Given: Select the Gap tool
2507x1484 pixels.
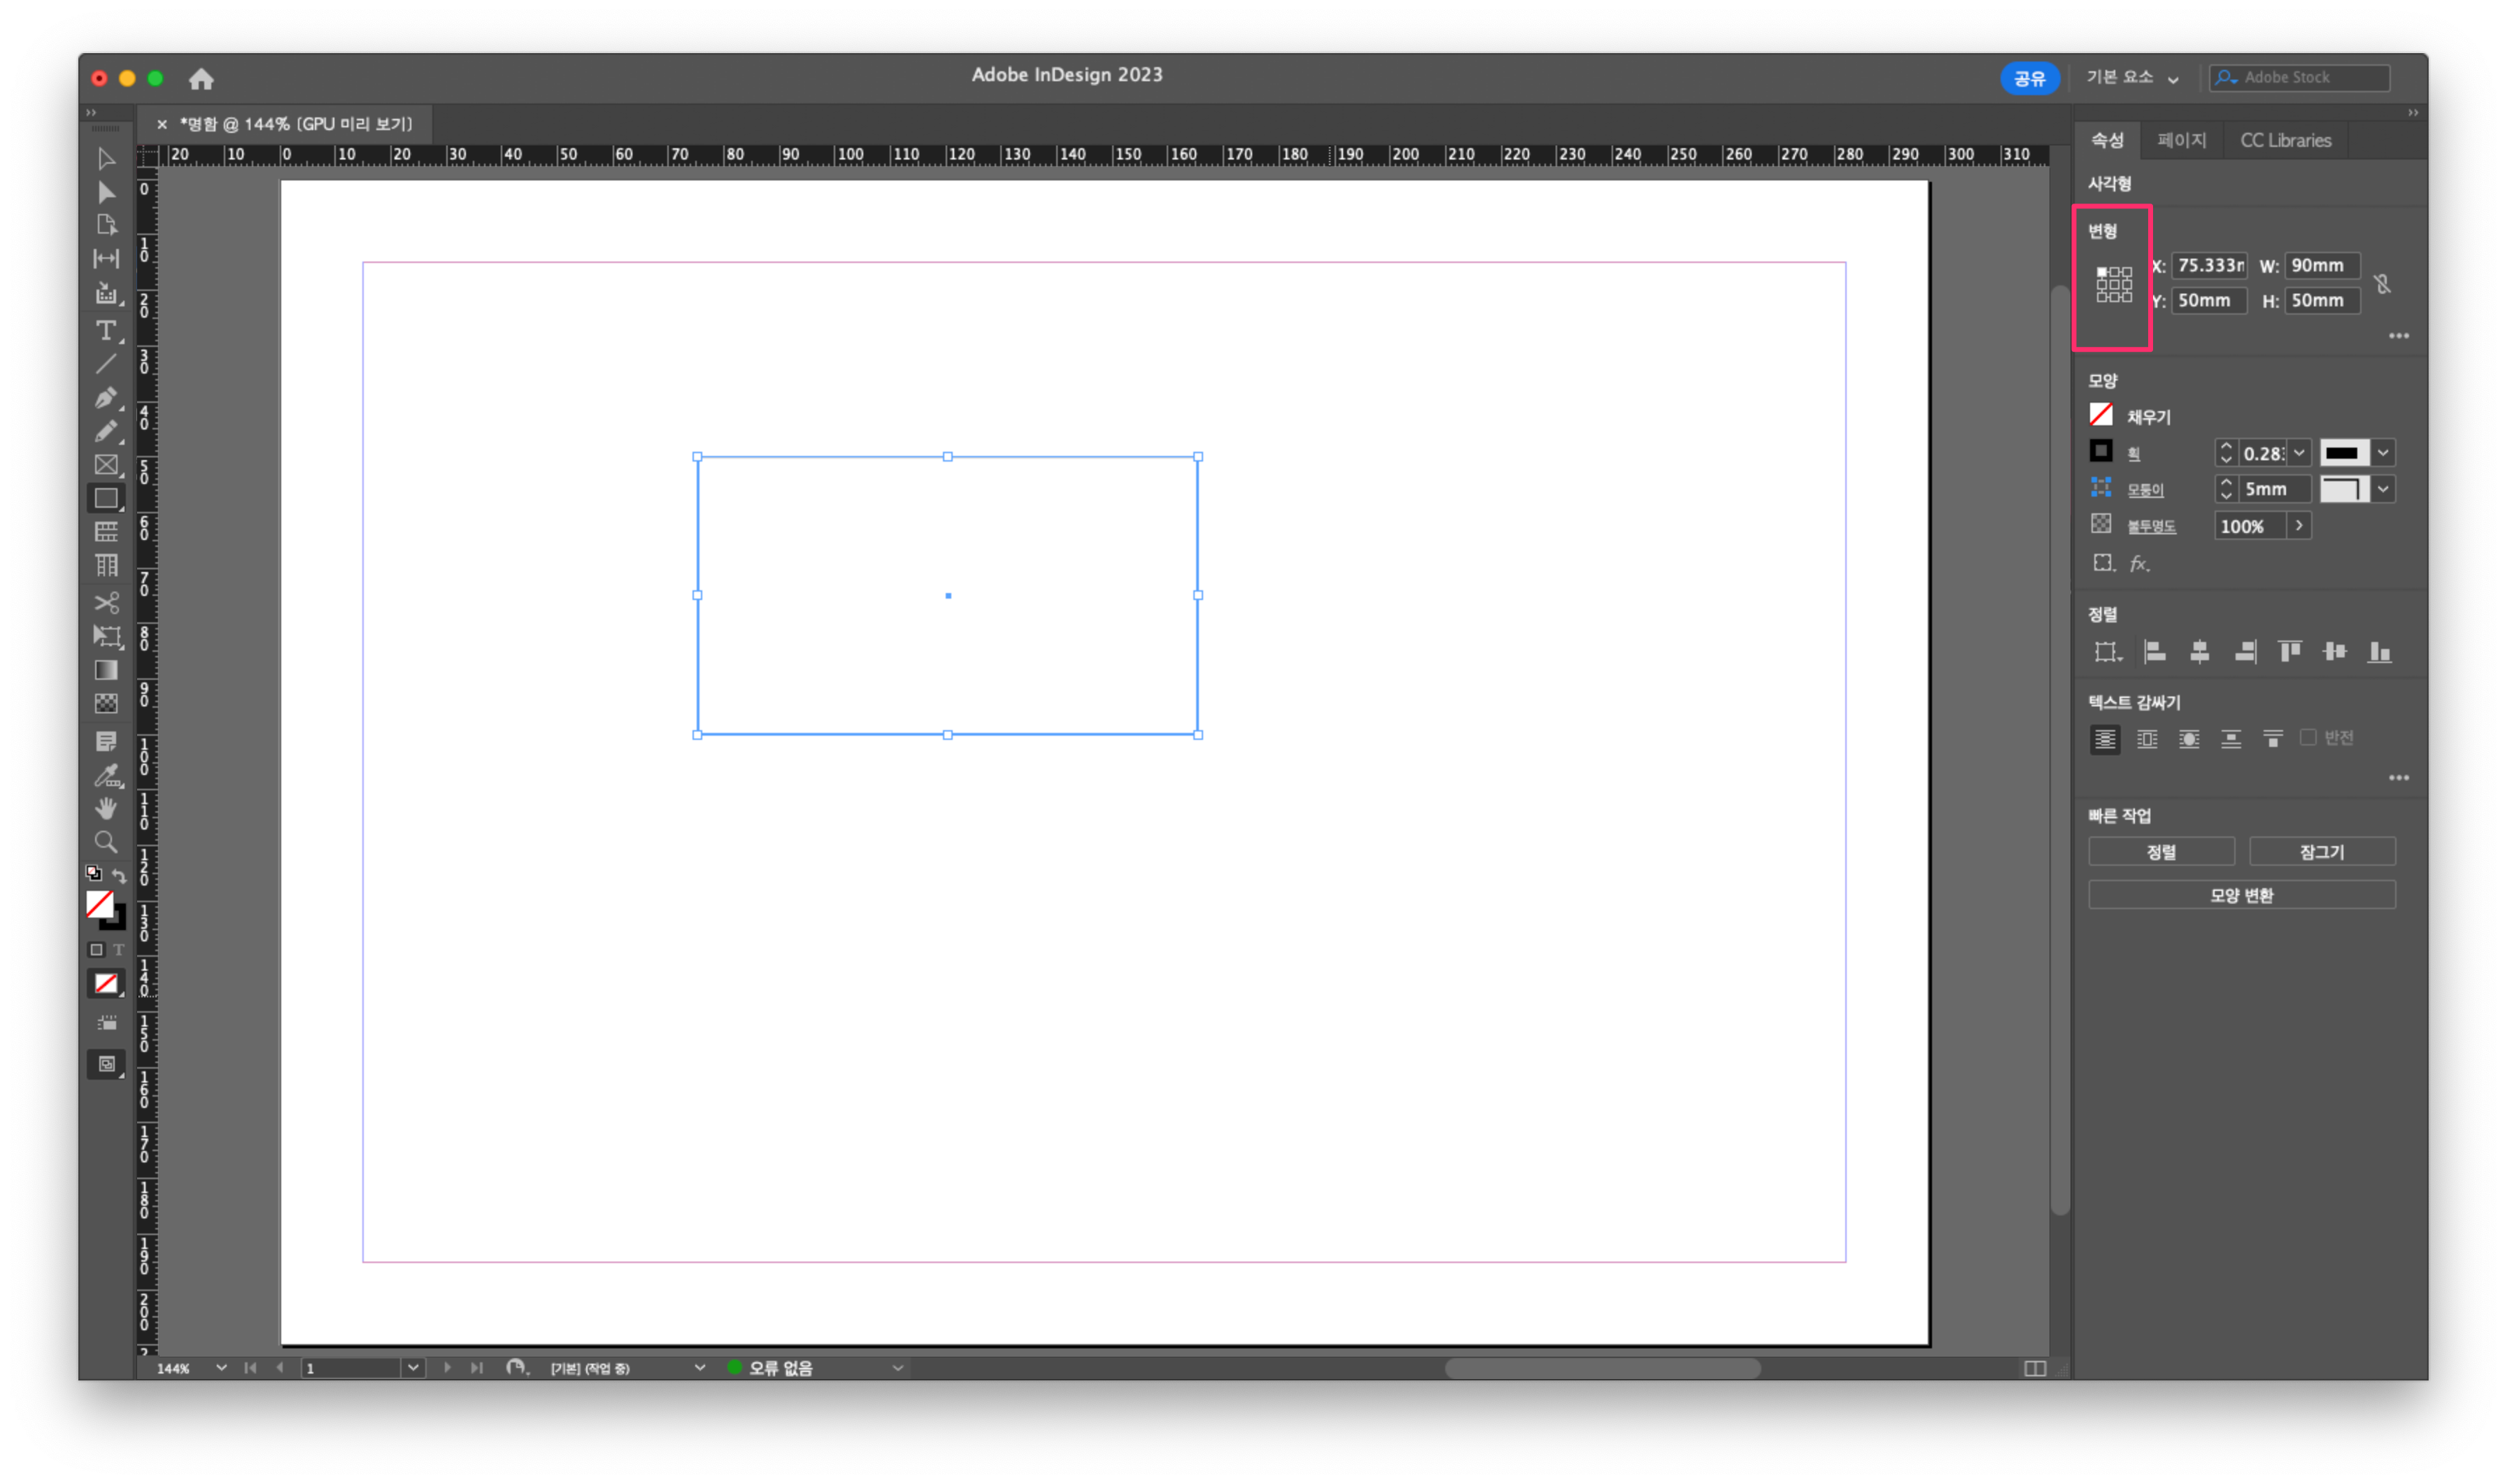Looking at the screenshot, I should pos(106,259).
